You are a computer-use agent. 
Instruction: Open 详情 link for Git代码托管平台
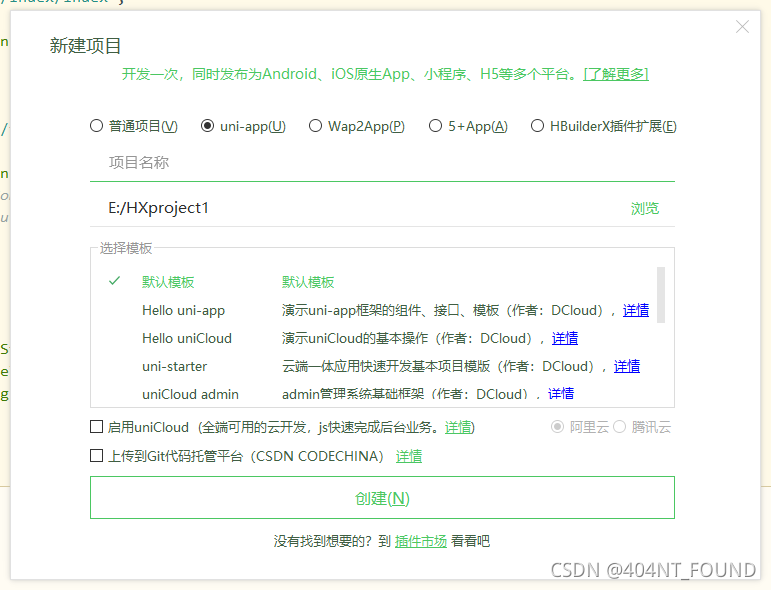coord(409,456)
